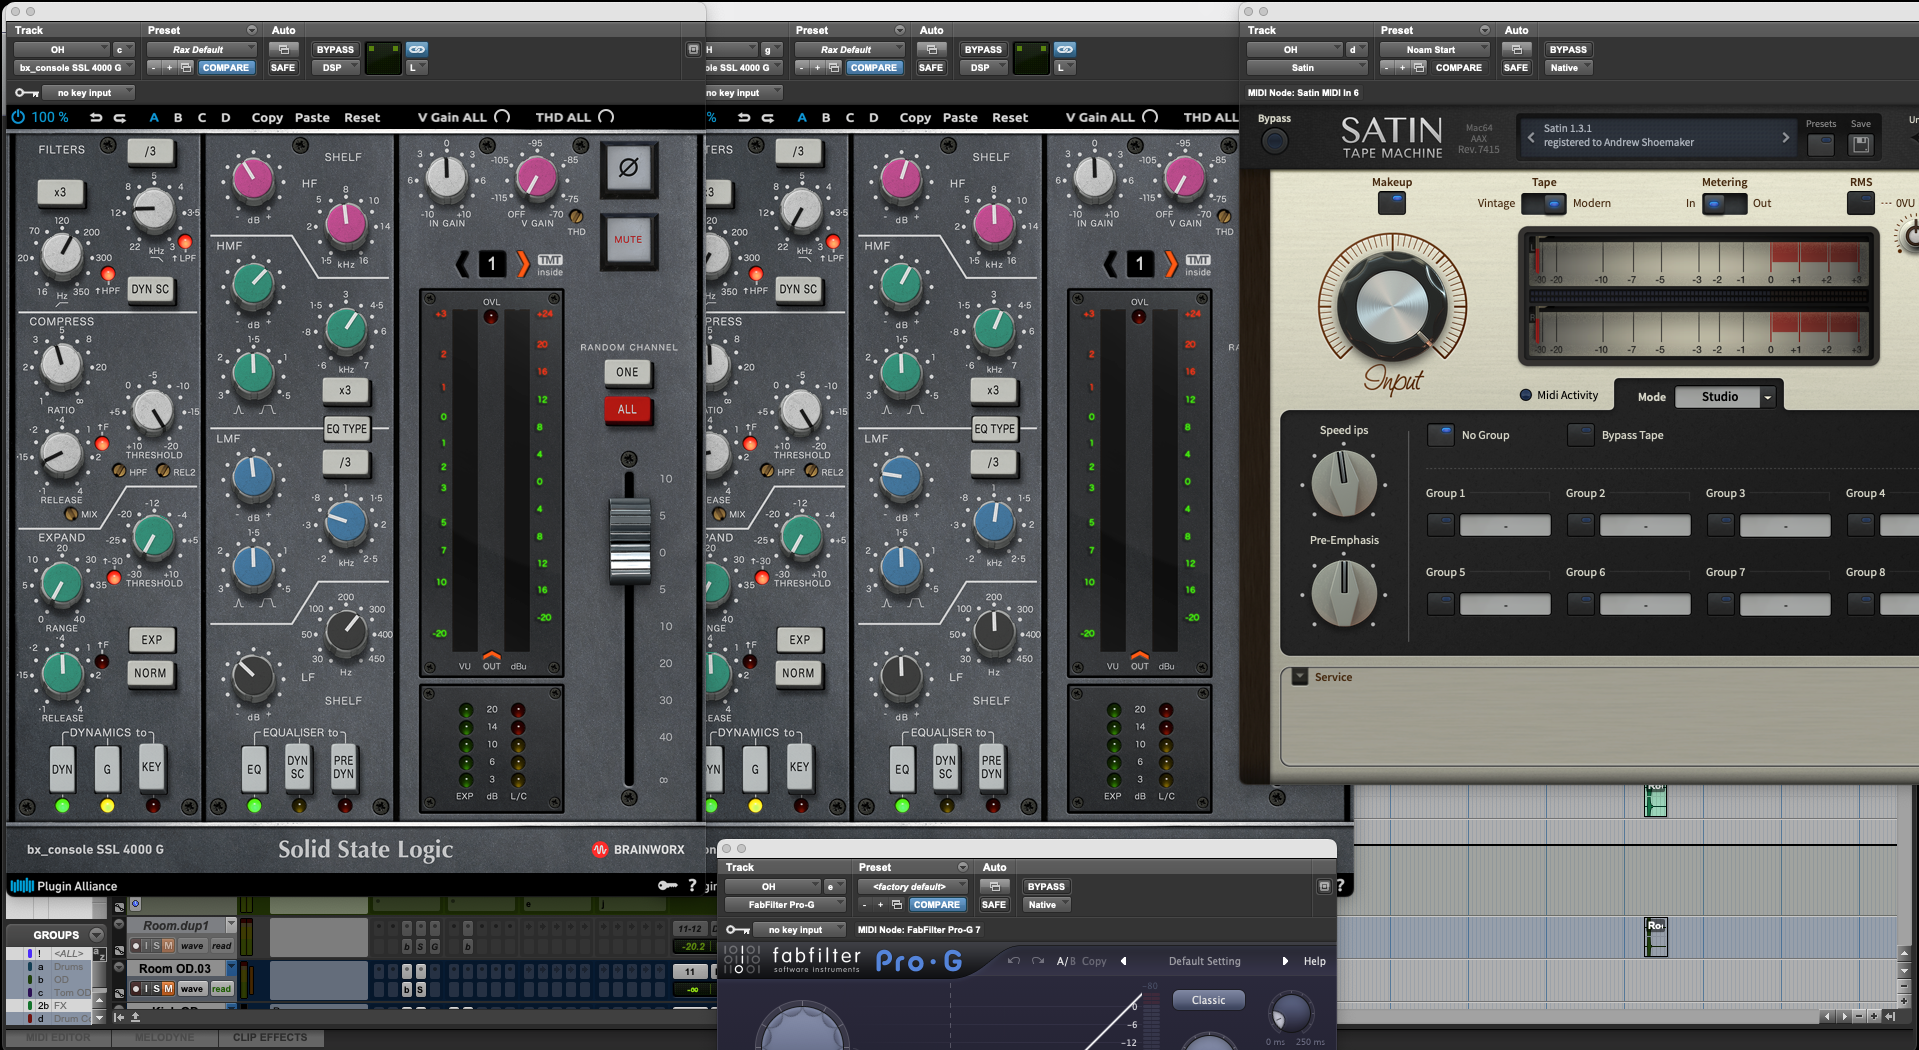
Task: Click the upload arrow icon below track list
Action: click(135, 1017)
